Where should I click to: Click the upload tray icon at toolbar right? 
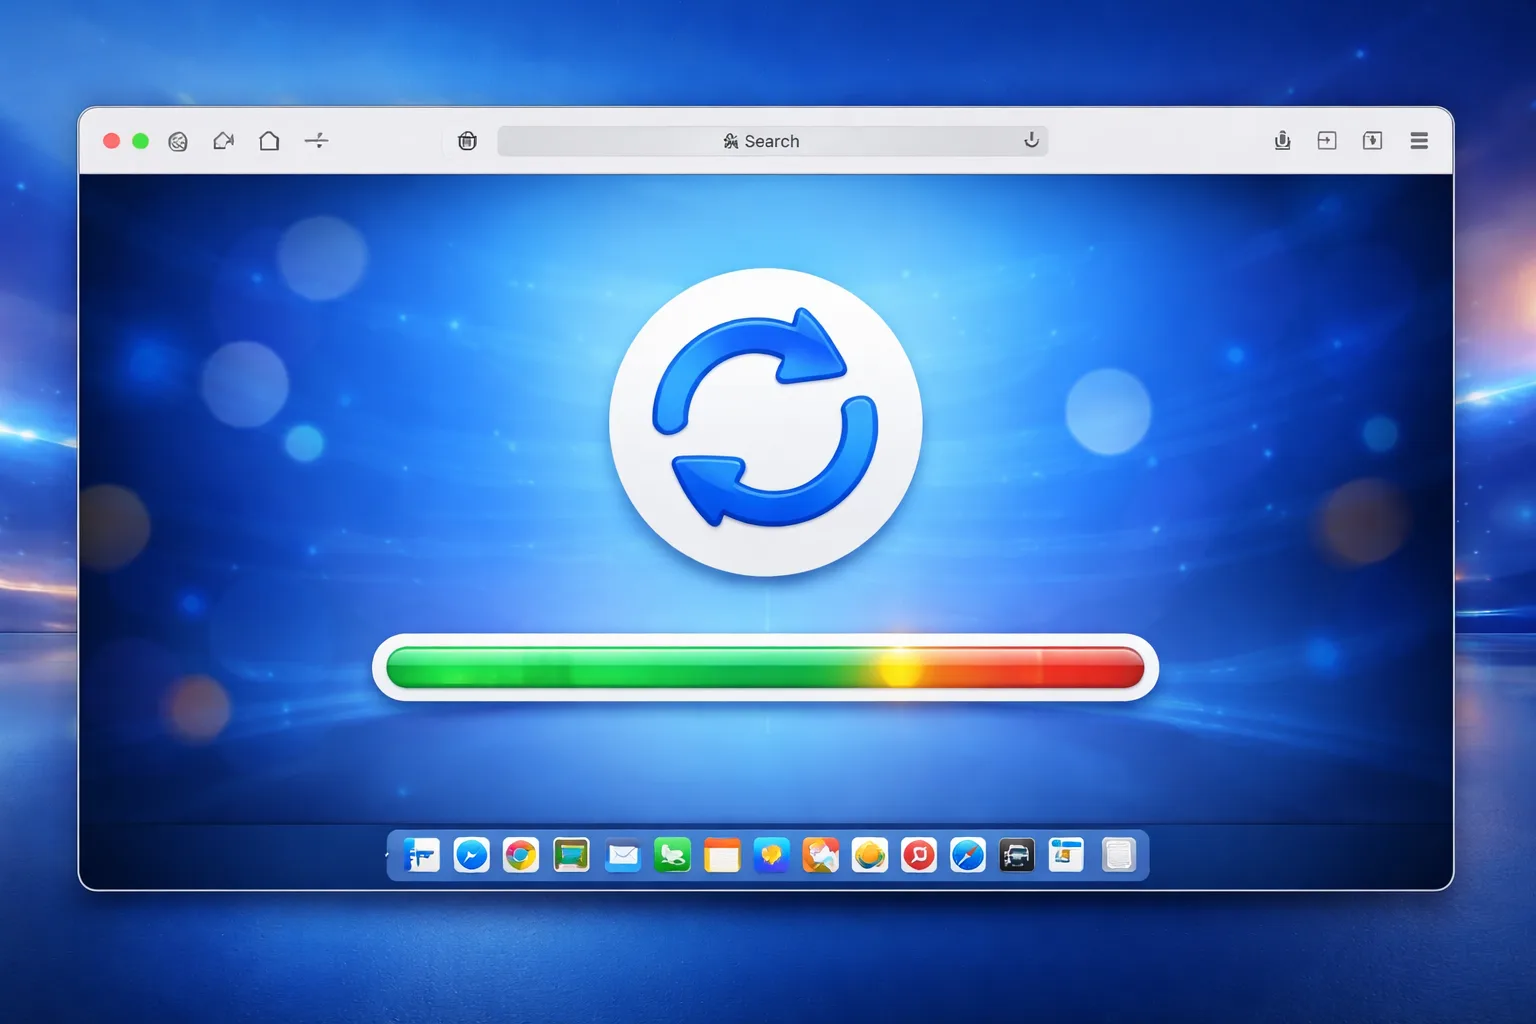point(1282,141)
